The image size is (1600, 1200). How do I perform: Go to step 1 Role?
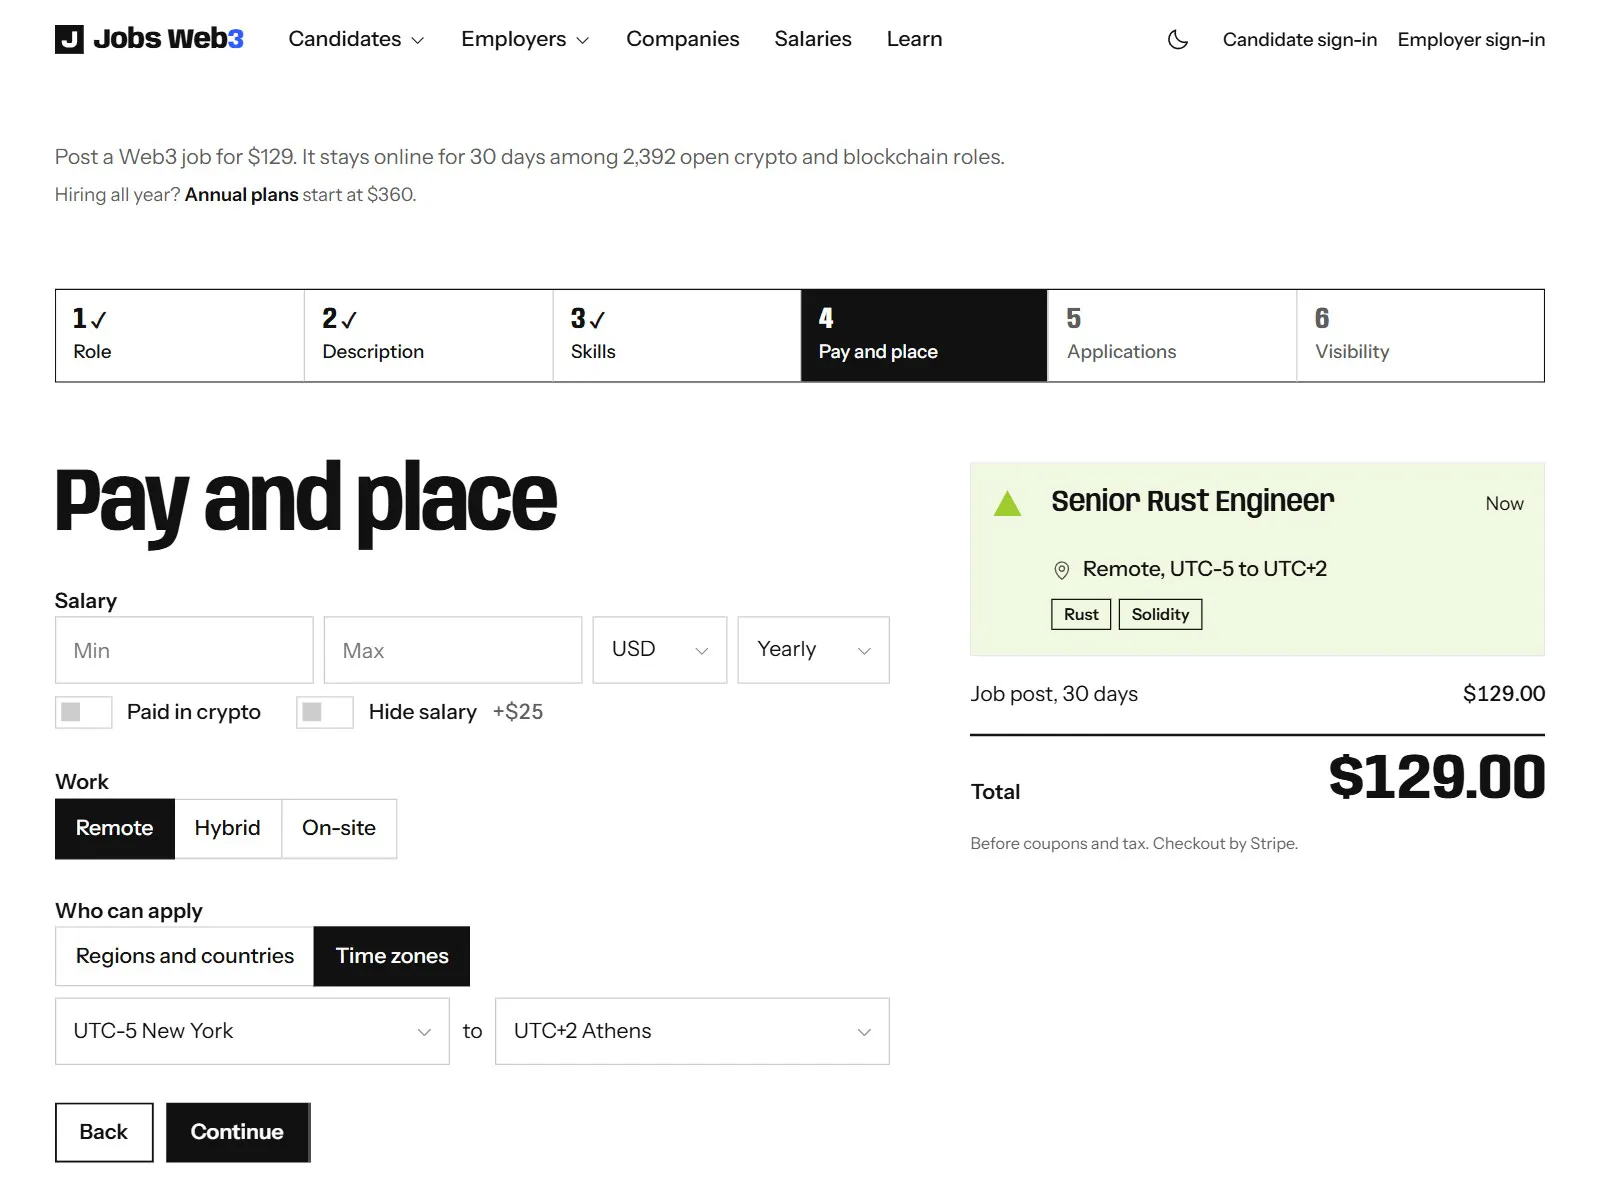click(x=180, y=336)
